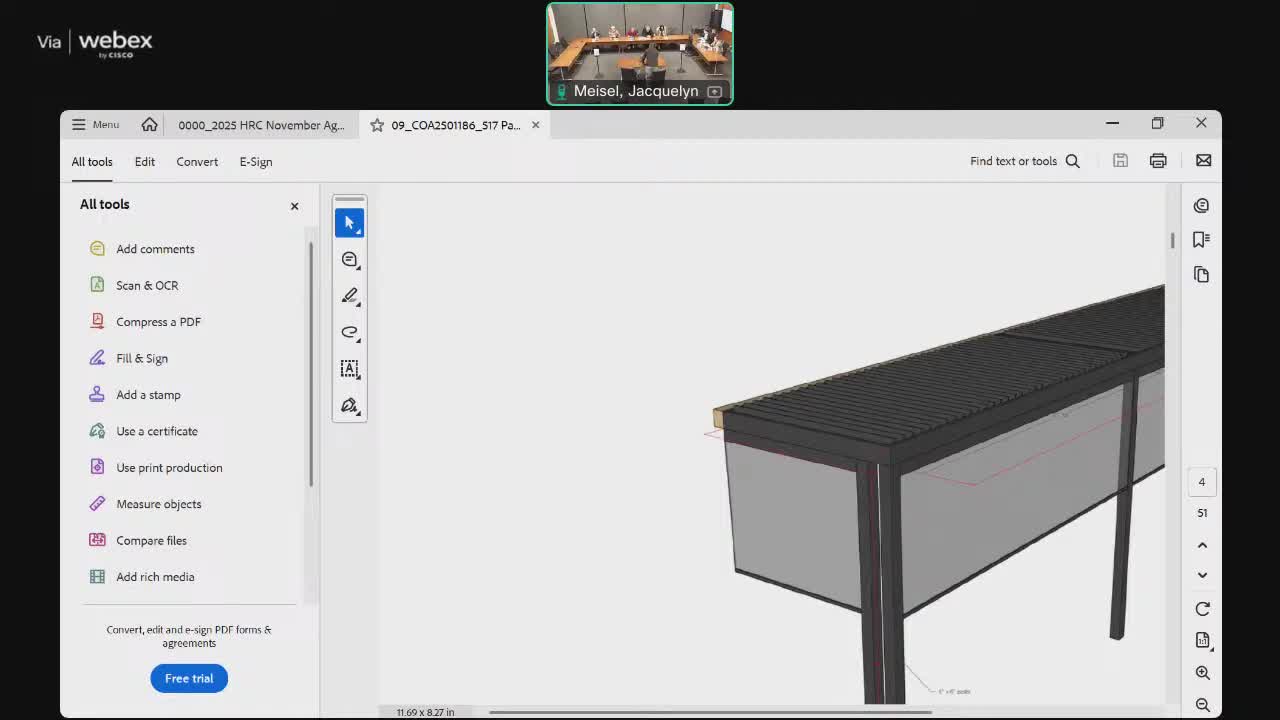Click the Add comments icon
1280x720 pixels.
97,249
